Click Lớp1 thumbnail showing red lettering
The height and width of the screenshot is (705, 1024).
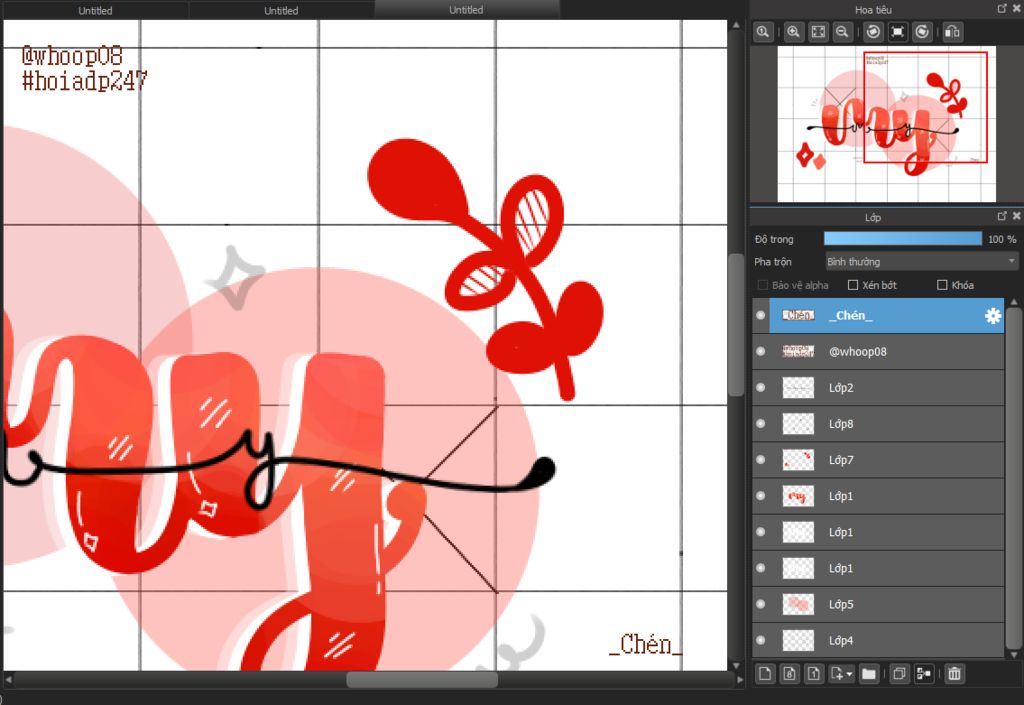click(x=798, y=496)
